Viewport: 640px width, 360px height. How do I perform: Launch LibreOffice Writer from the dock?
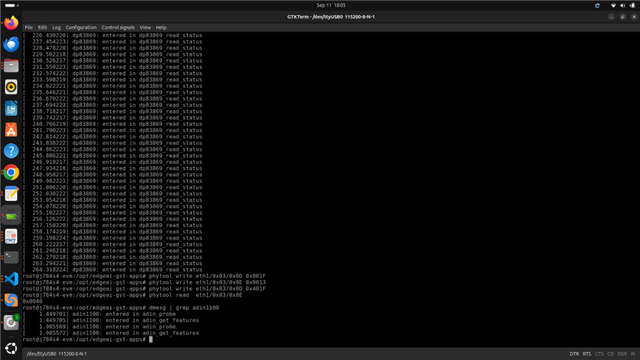[11, 109]
